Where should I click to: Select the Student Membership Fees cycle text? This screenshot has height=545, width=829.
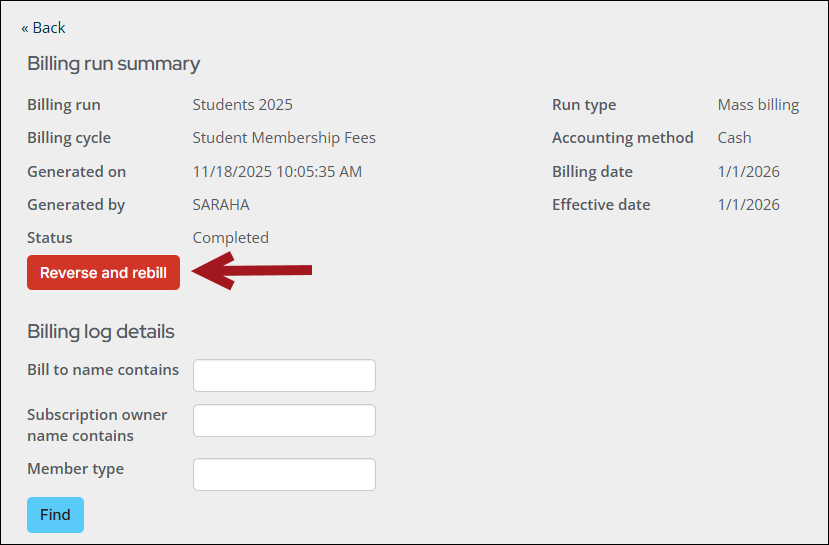click(284, 138)
